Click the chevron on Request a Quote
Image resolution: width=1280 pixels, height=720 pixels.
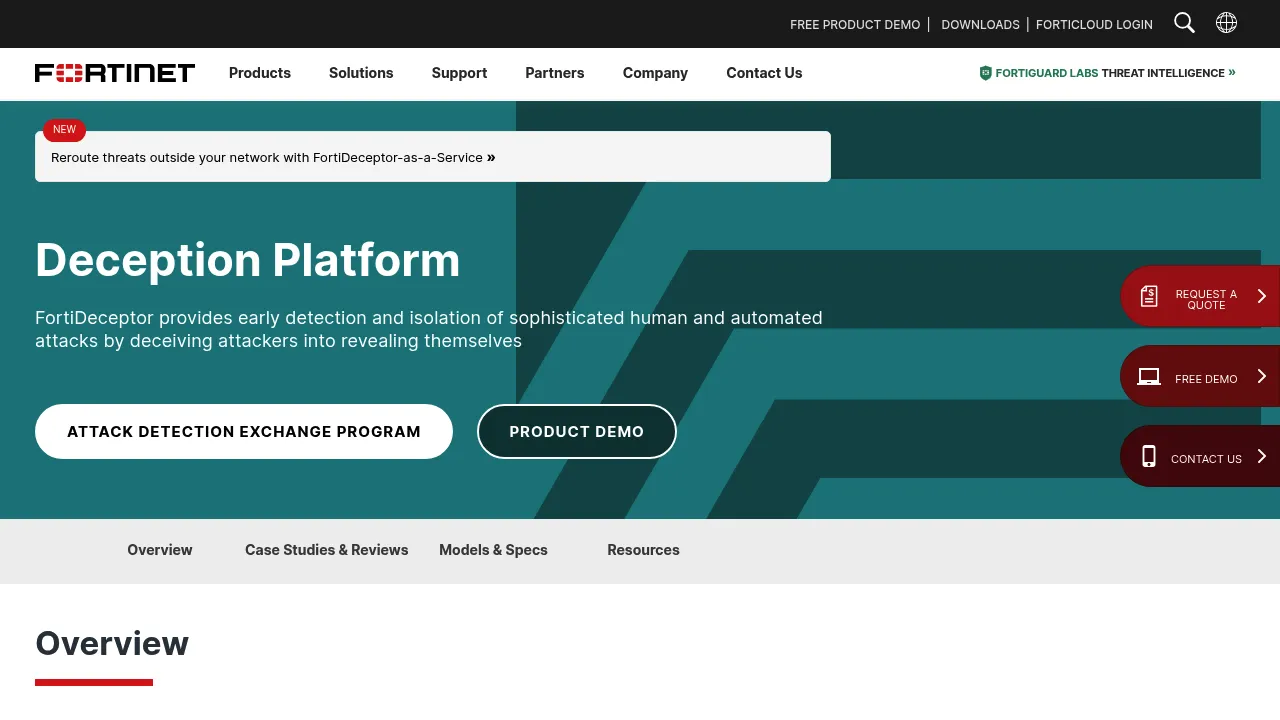pyautogui.click(x=1262, y=296)
